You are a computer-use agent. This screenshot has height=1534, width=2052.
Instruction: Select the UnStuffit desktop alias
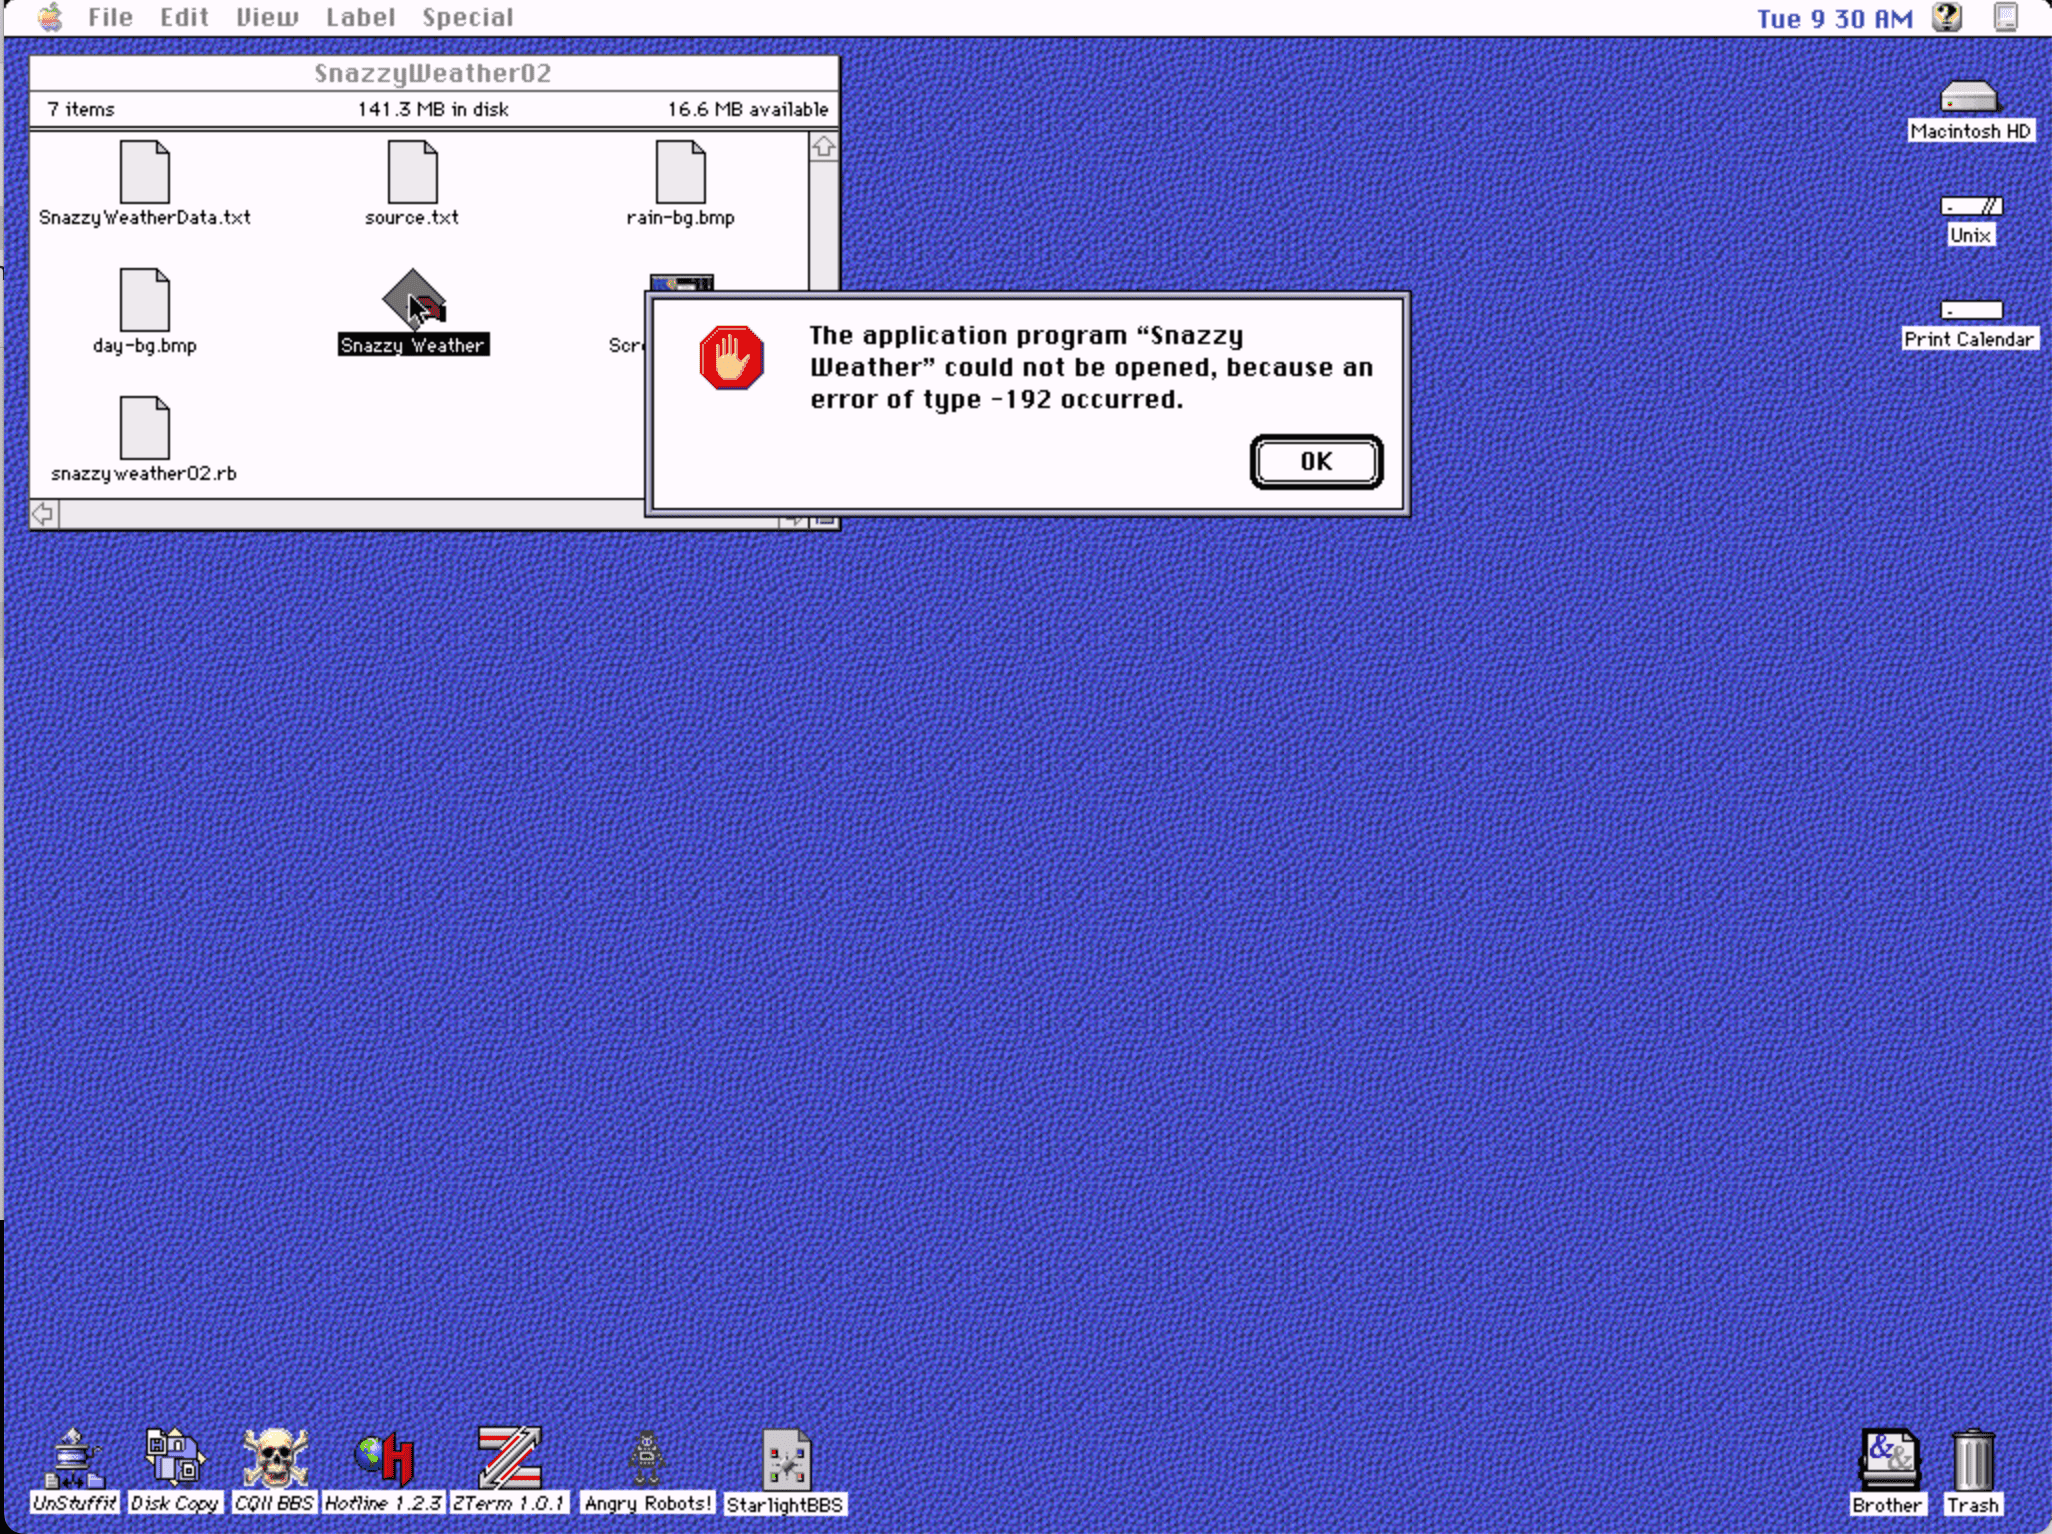pyautogui.click(x=73, y=1458)
